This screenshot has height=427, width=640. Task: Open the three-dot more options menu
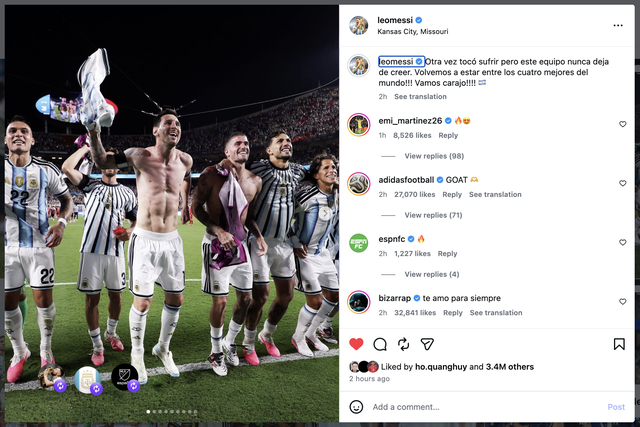pyautogui.click(x=618, y=25)
